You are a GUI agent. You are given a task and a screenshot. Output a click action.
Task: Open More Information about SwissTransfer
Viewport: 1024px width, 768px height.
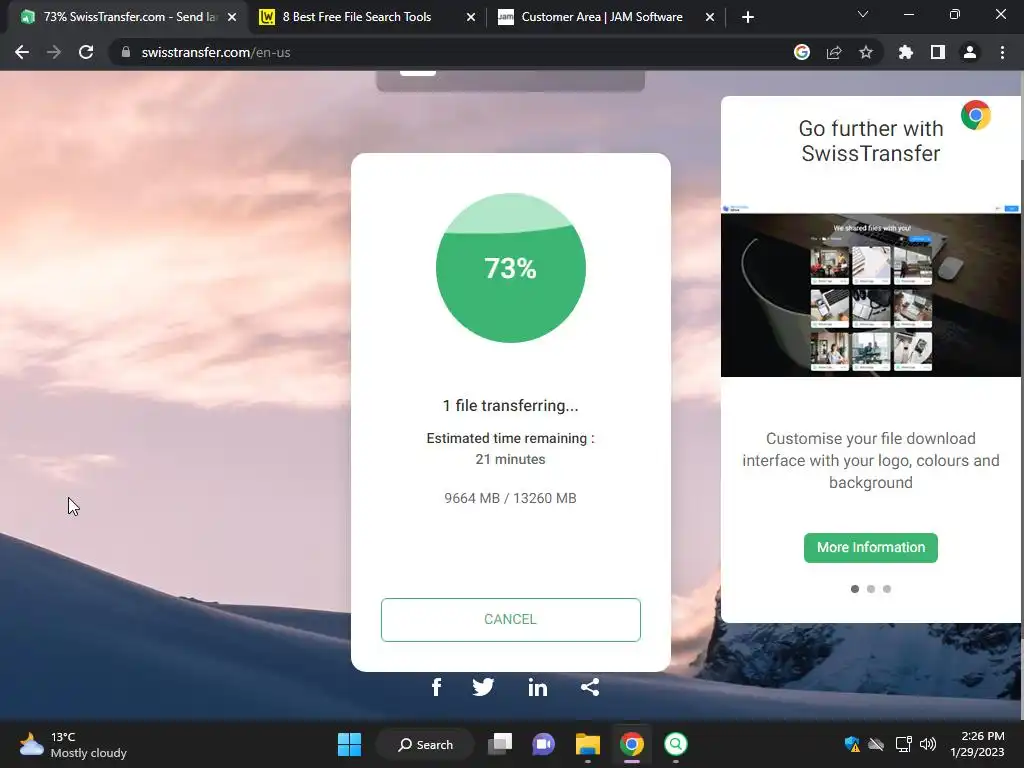click(871, 547)
